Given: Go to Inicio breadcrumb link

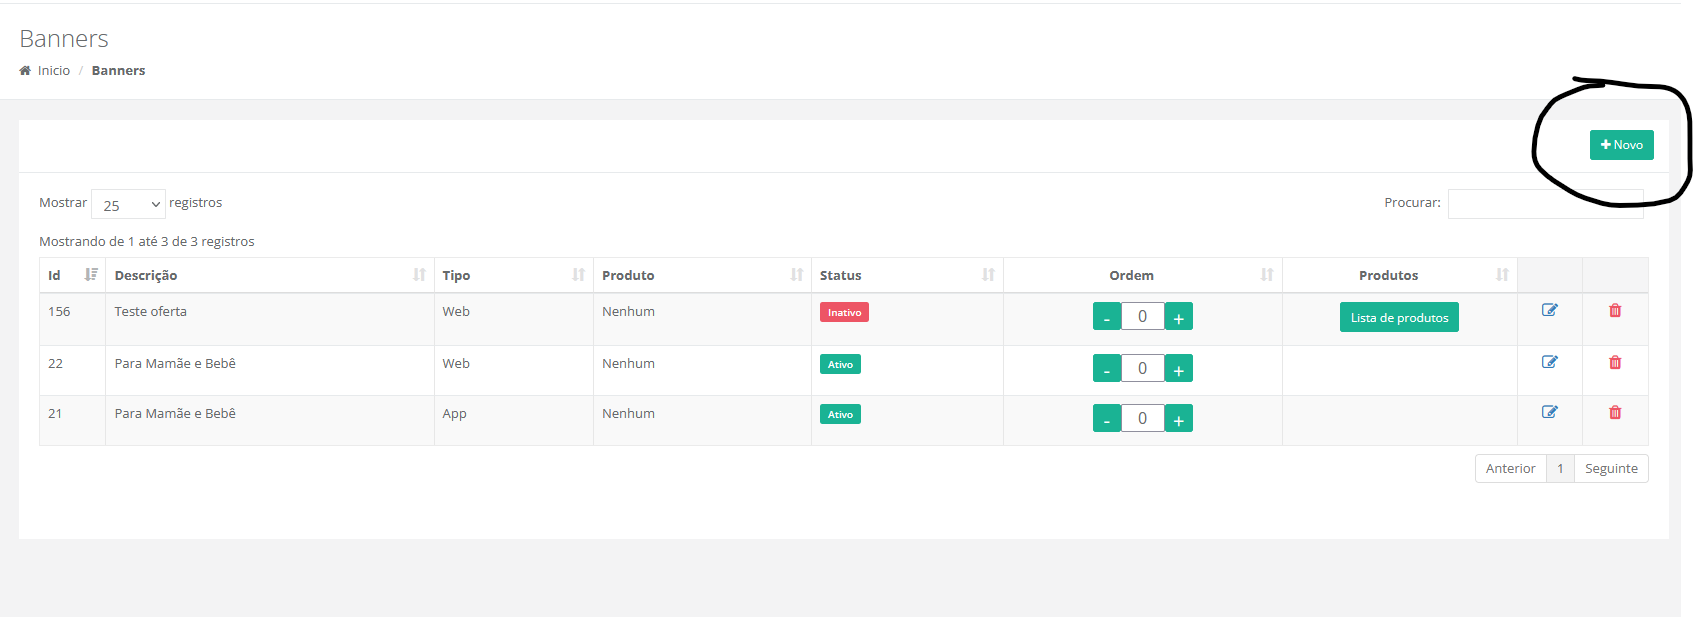Looking at the screenshot, I should [x=54, y=71].
